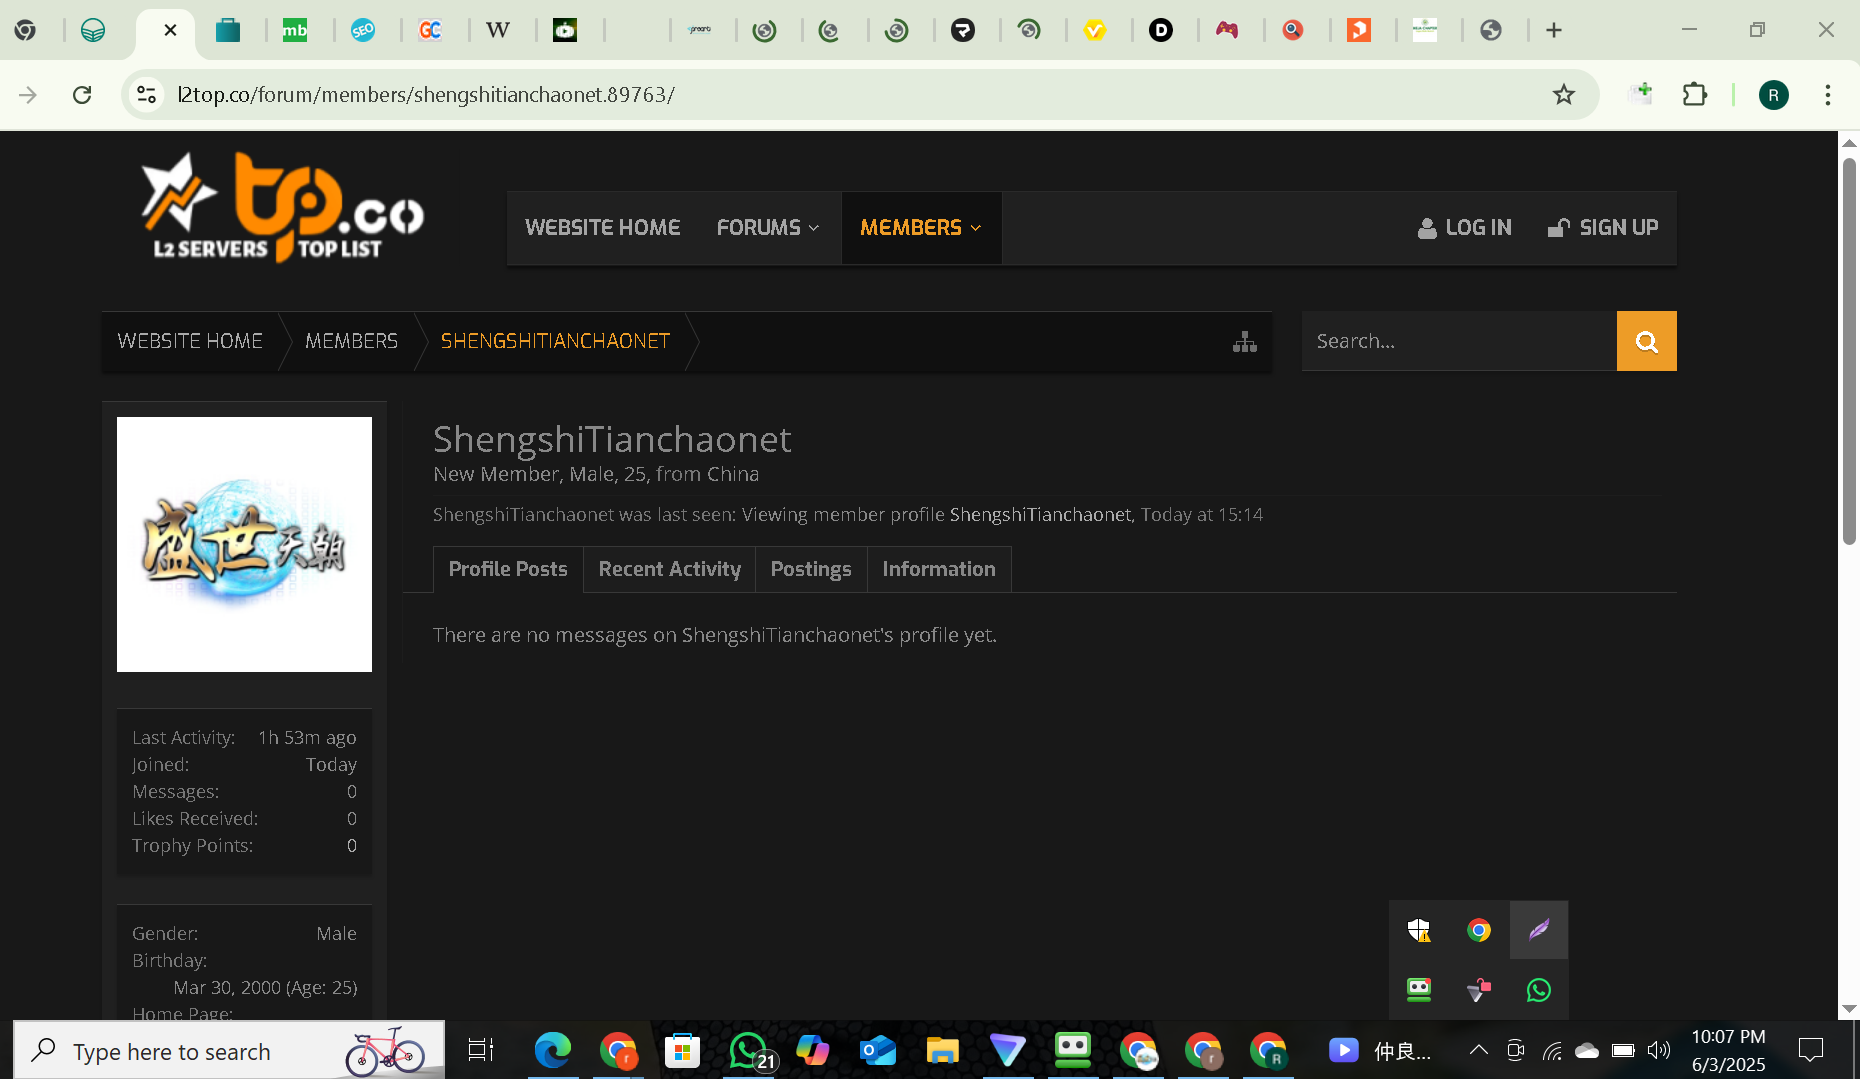Expand the FORUMS dropdown menu
The height and width of the screenshot is (1079, 1860).
(x=768, y=228)
